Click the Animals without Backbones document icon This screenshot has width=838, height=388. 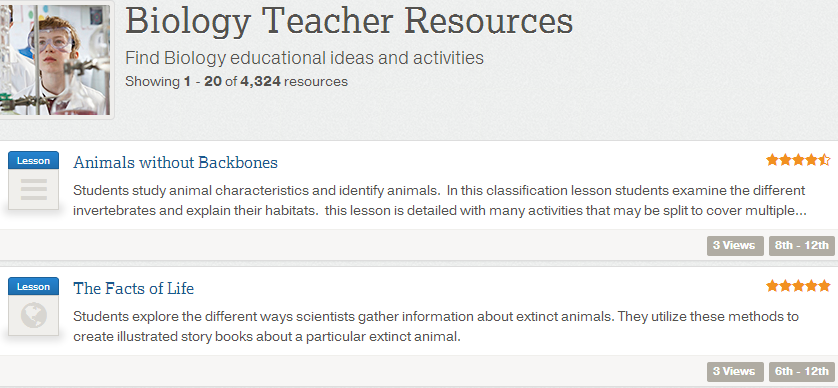[x=34, y=189]
